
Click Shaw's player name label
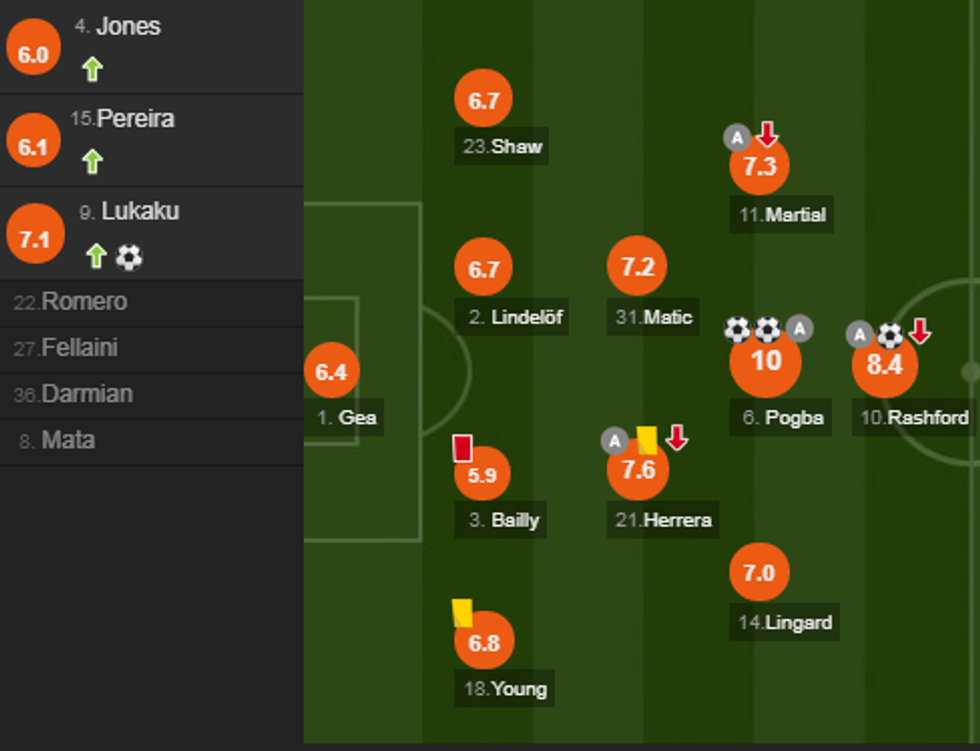point(503,147)
